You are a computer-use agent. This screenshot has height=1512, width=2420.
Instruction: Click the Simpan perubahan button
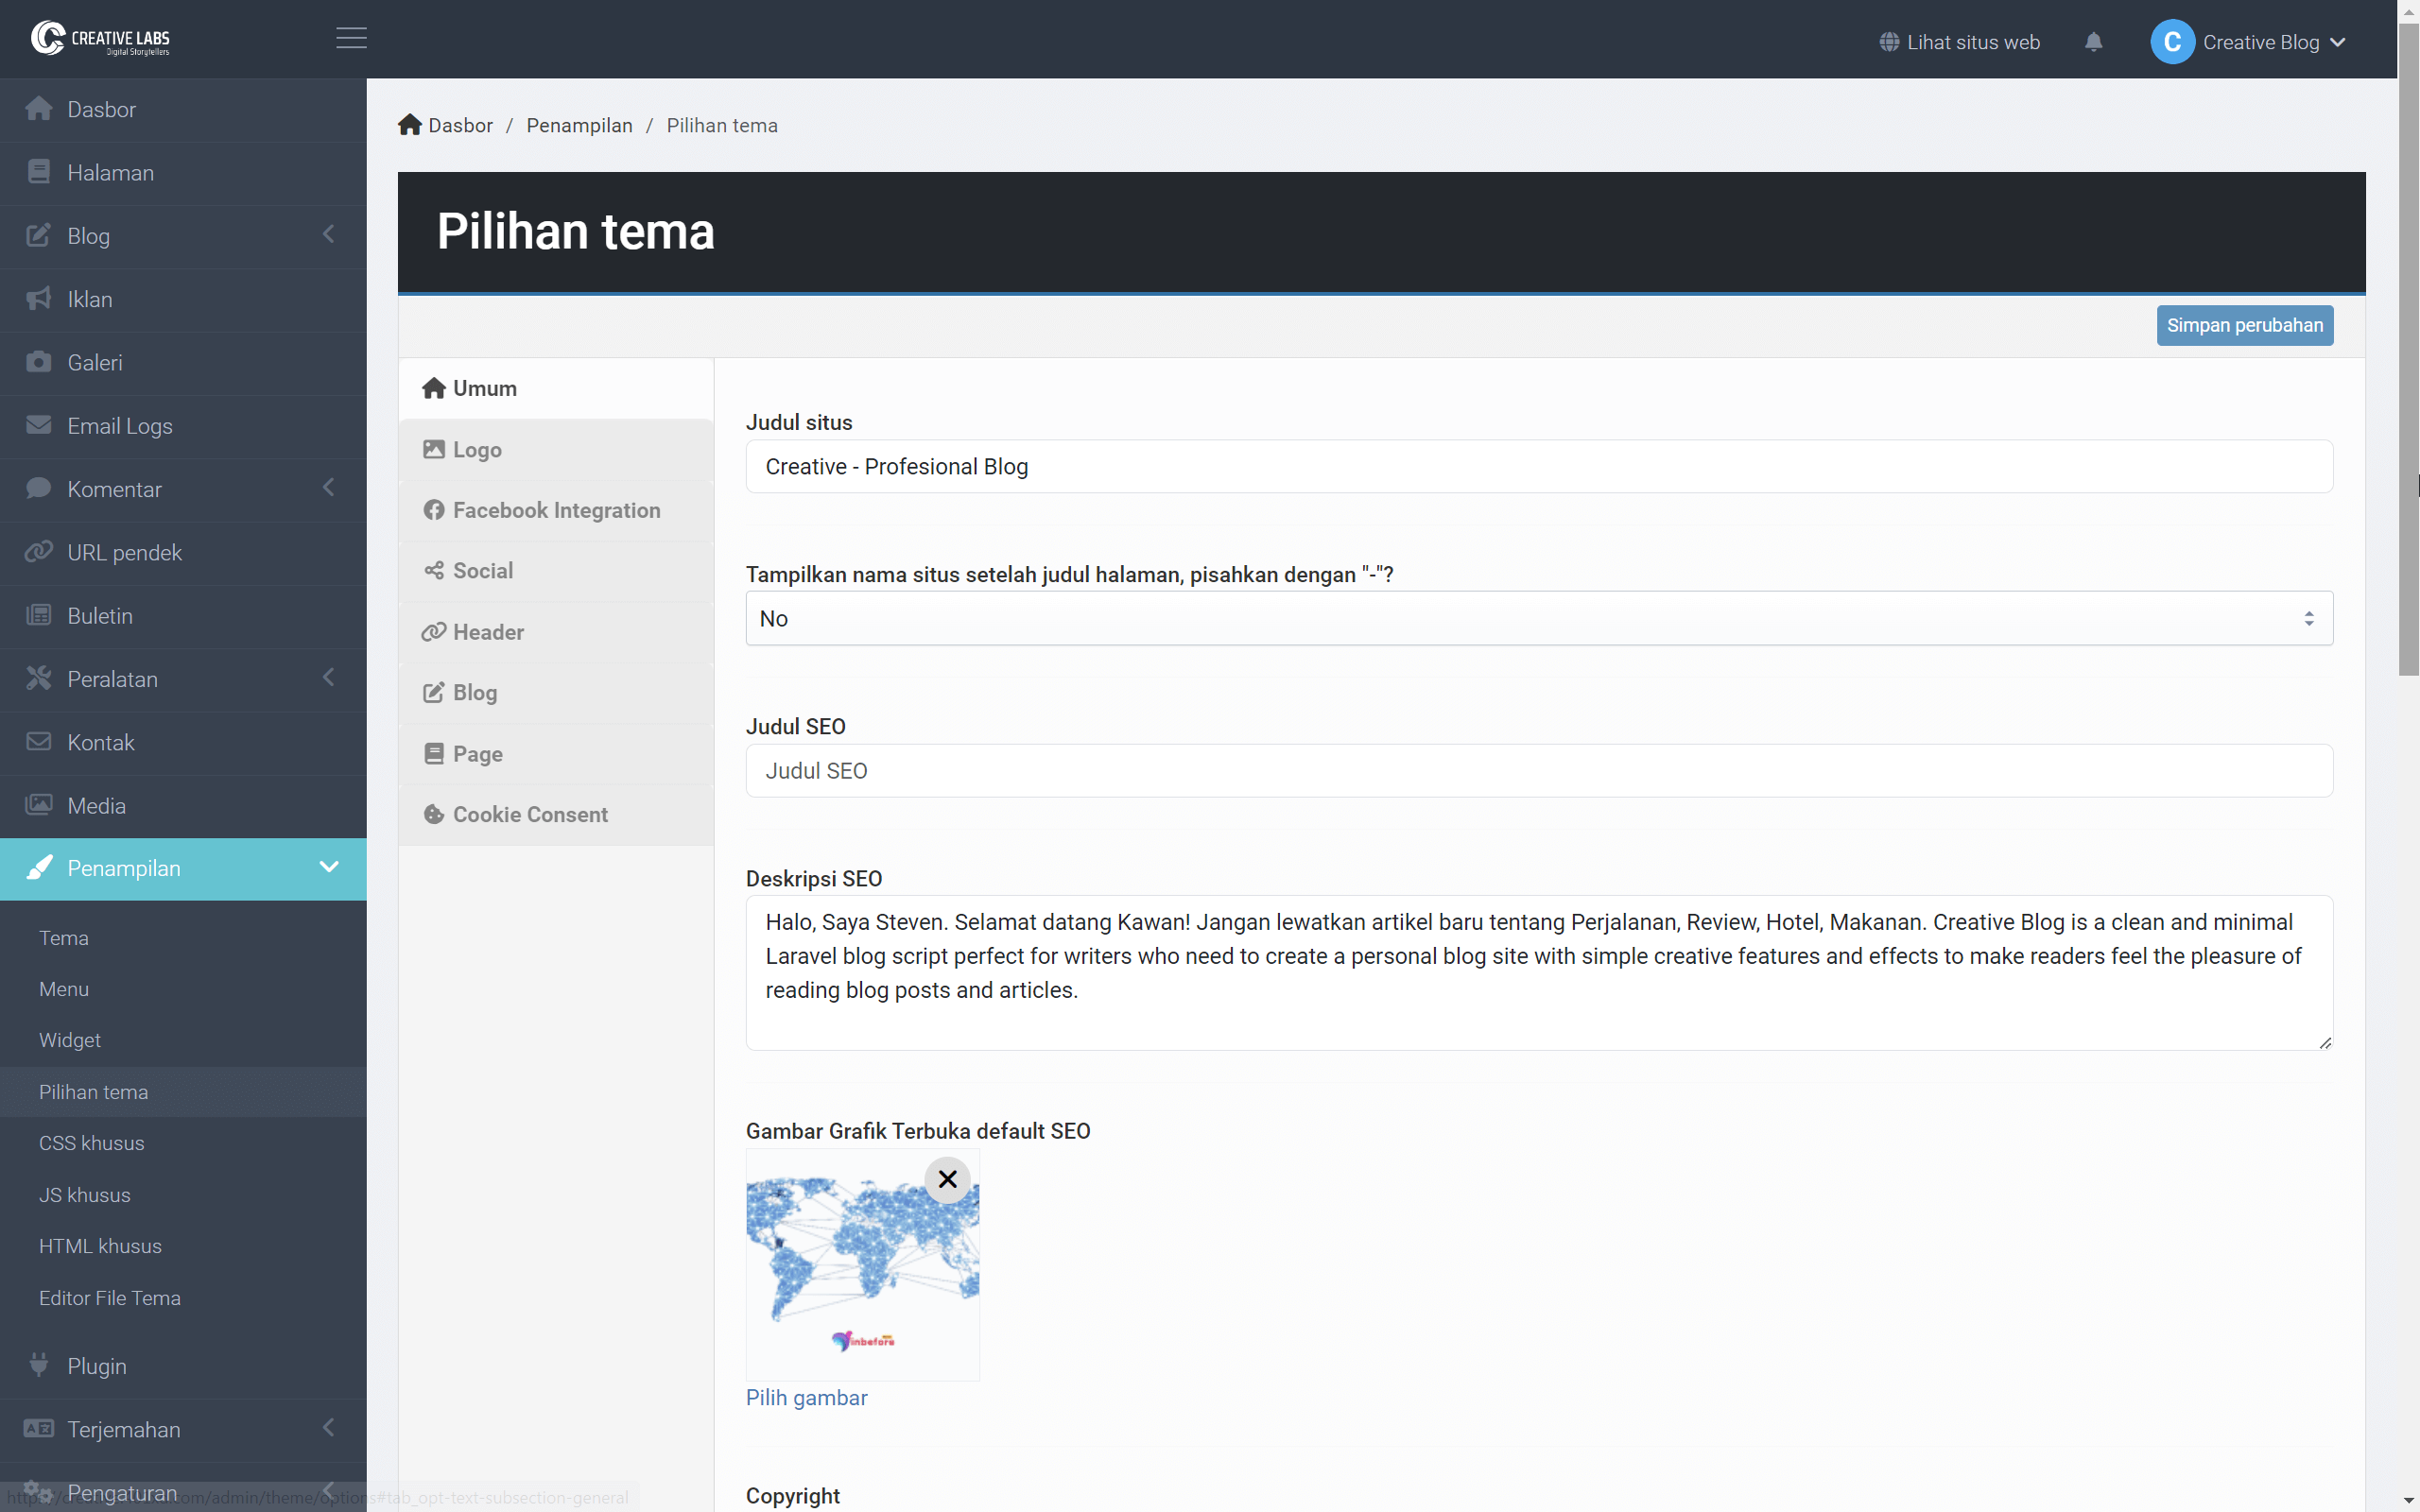click(2244, 325)
